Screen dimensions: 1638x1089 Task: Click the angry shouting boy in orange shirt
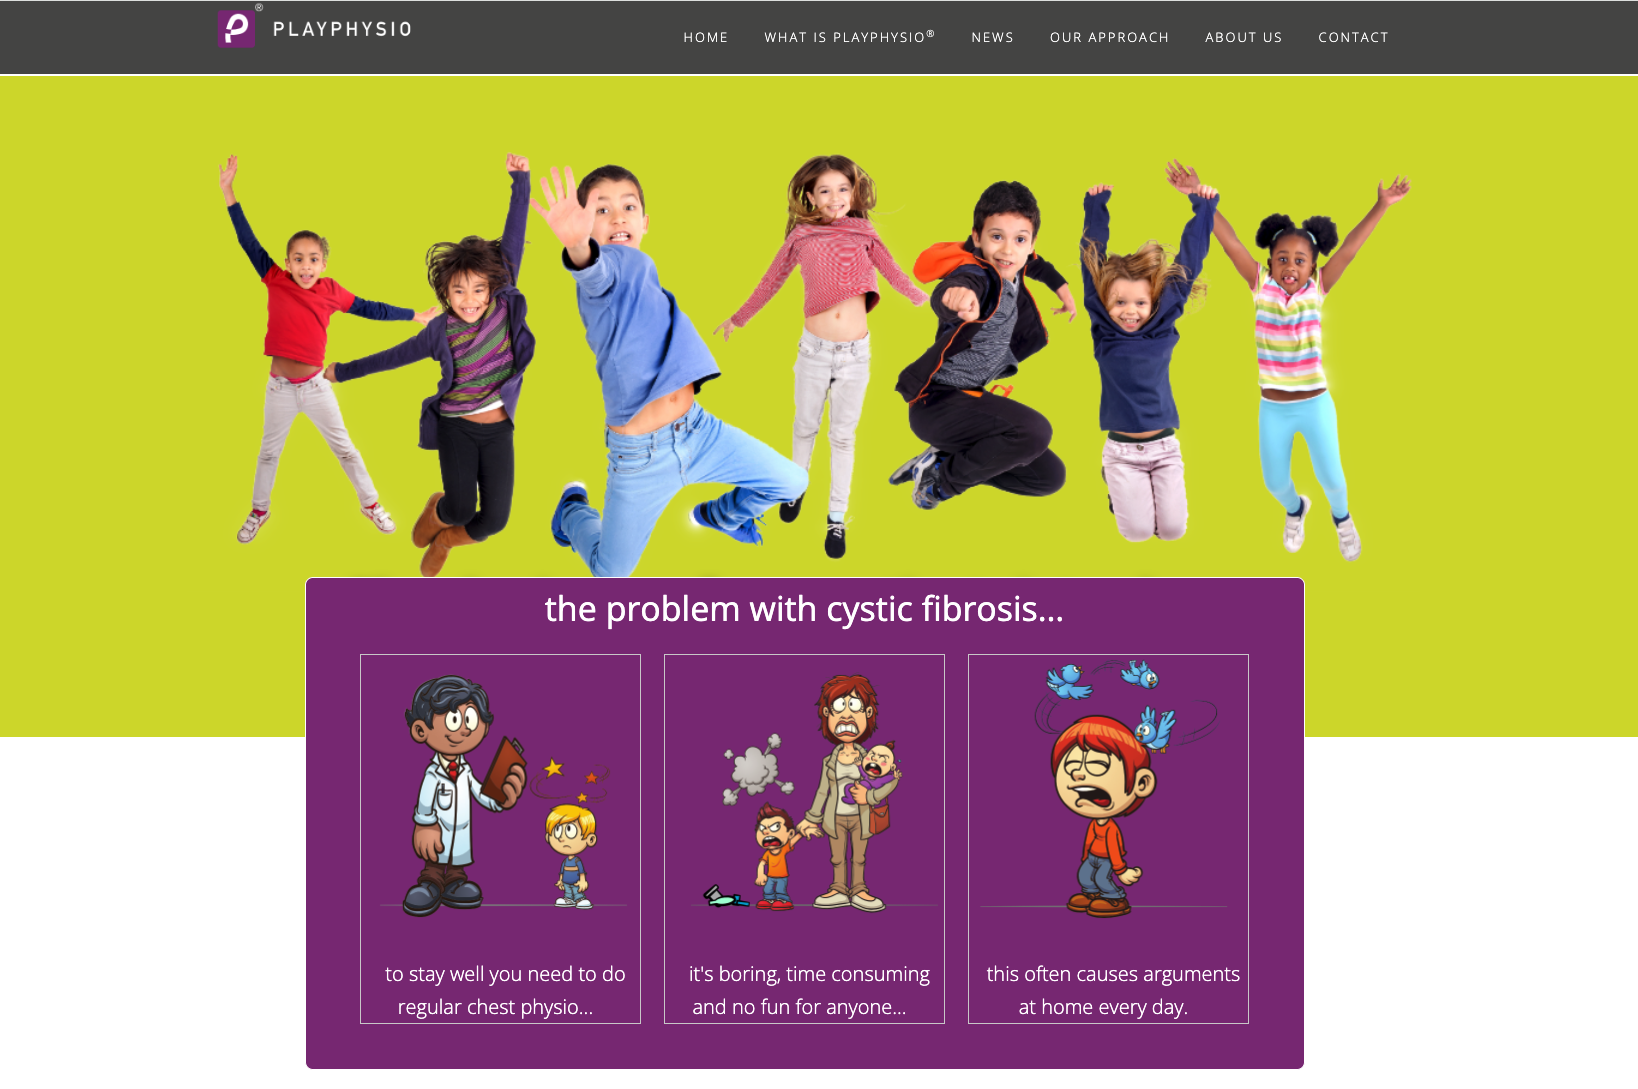(774, 857)
